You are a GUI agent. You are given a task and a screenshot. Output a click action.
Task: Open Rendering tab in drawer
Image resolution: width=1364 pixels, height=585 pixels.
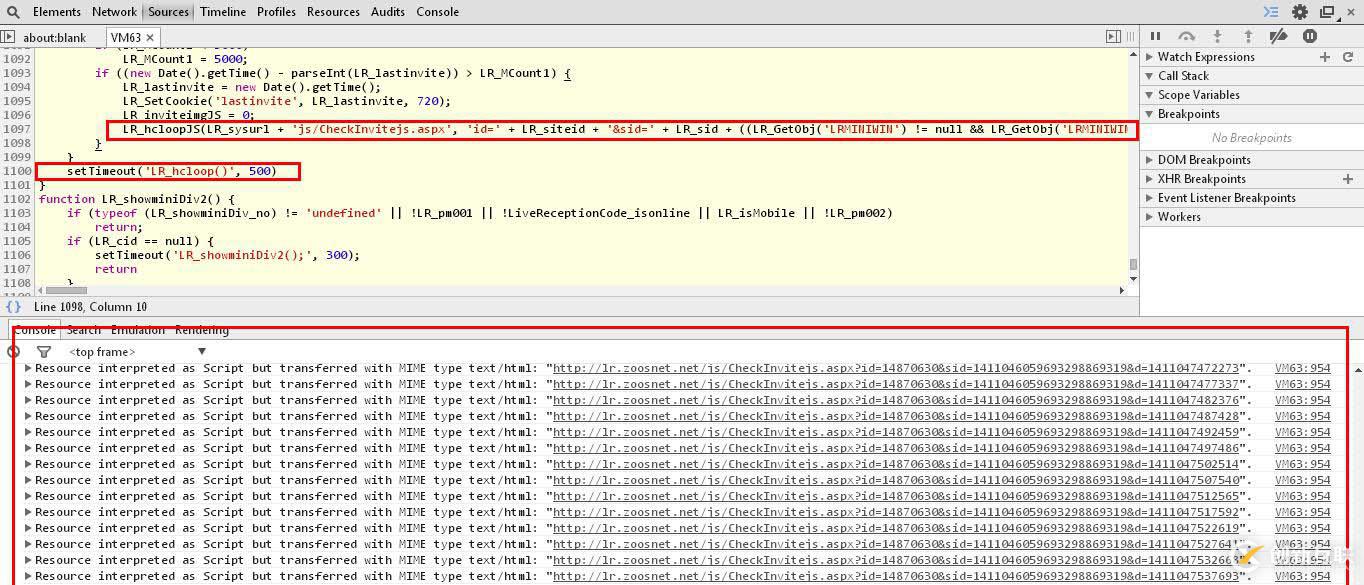coord(202,330)
